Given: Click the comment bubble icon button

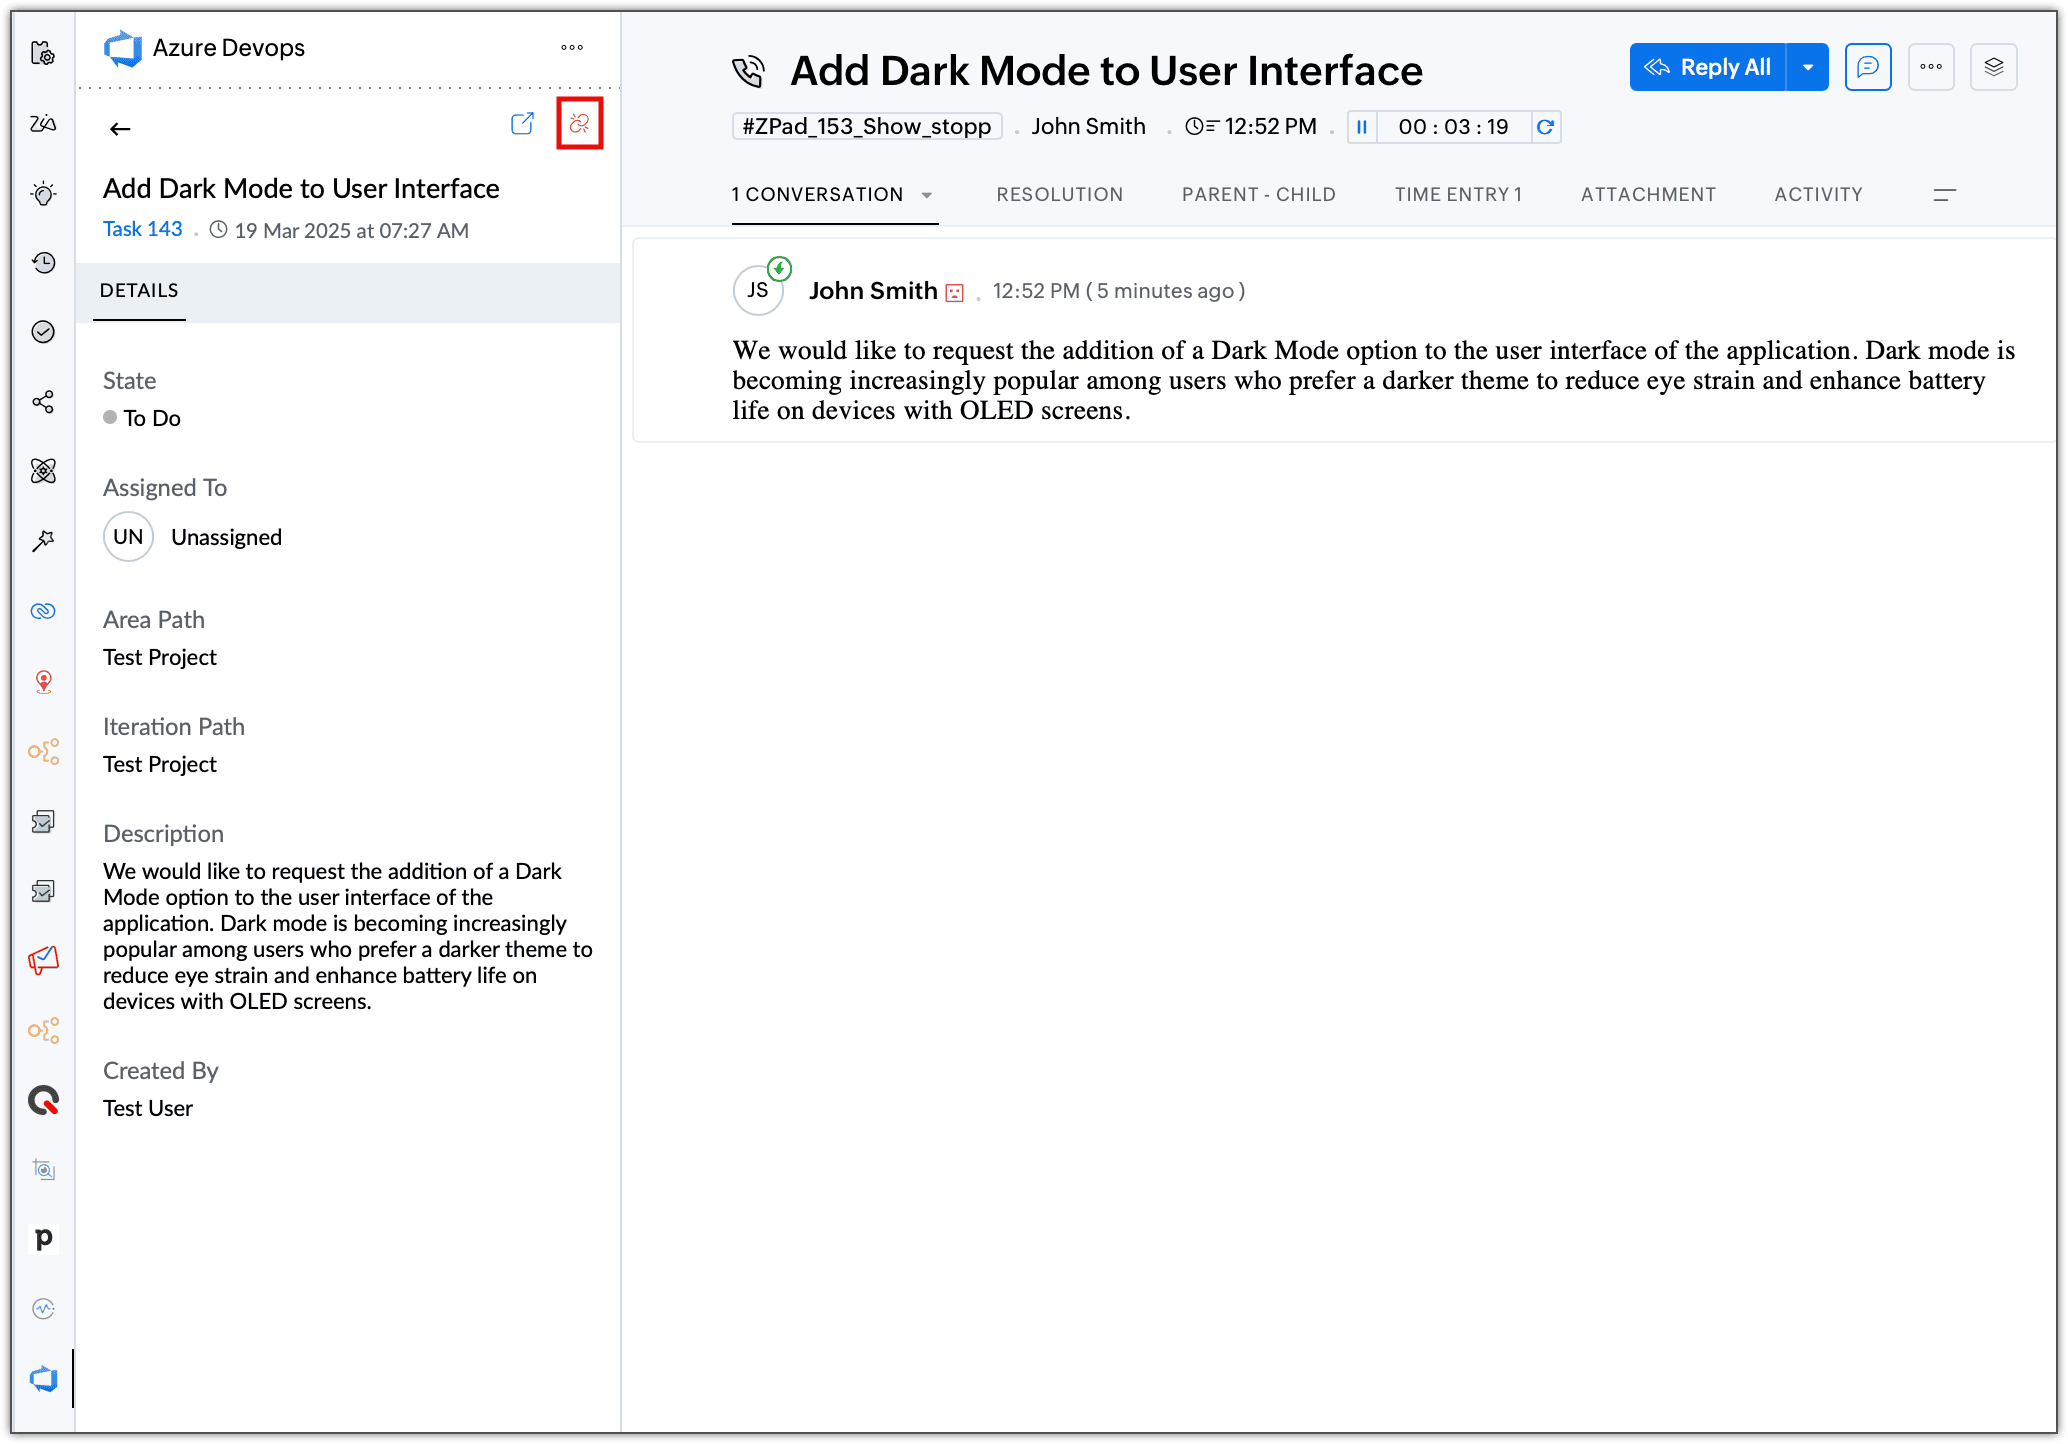Looking at the screenshot, I should coord(1867,67).
